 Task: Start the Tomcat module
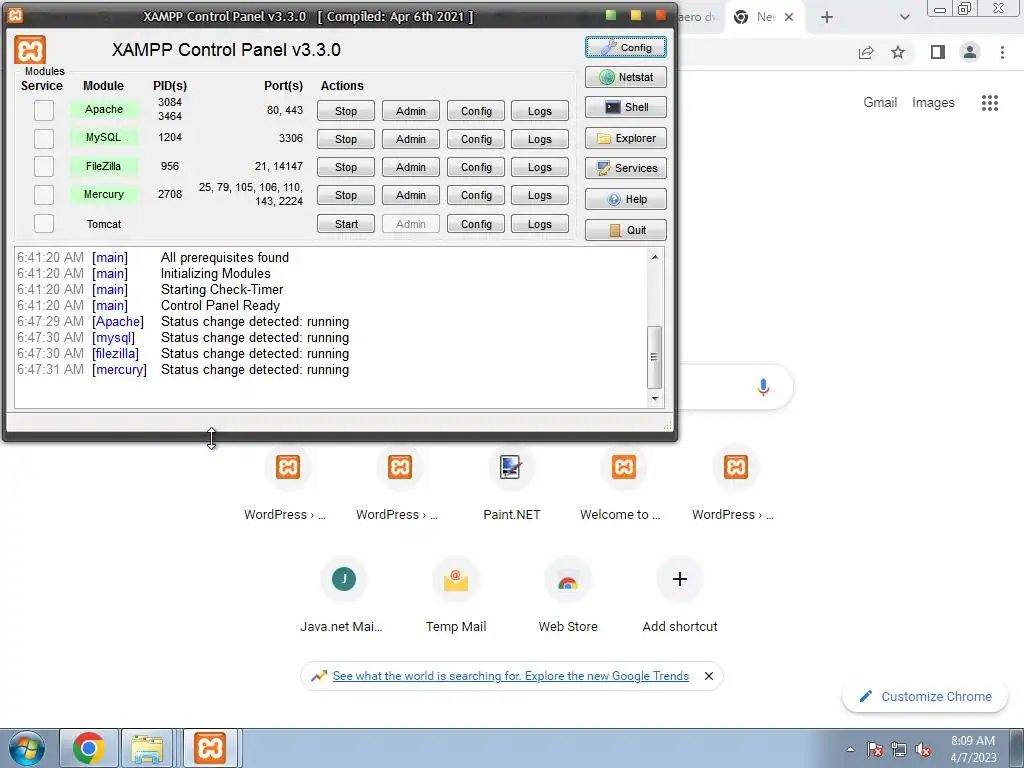[x=346, y=224]
